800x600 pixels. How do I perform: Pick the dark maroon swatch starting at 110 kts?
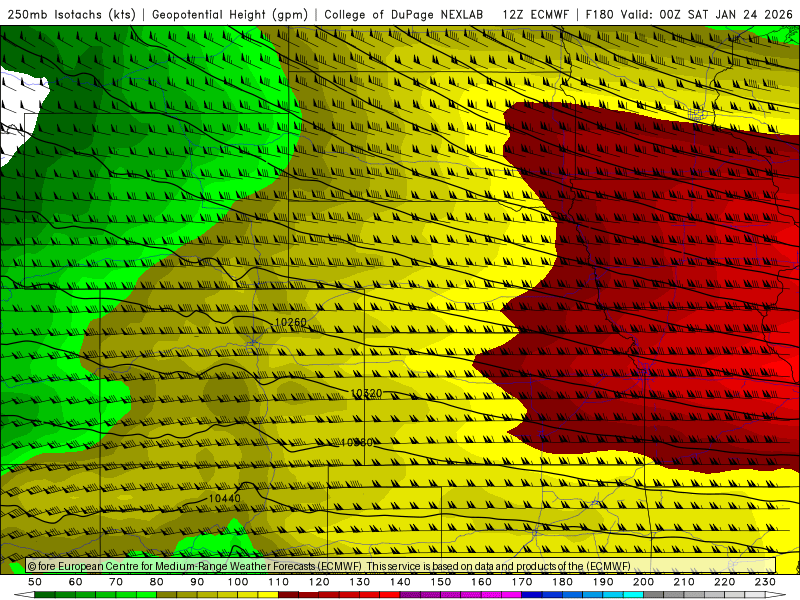coord(289,595)
